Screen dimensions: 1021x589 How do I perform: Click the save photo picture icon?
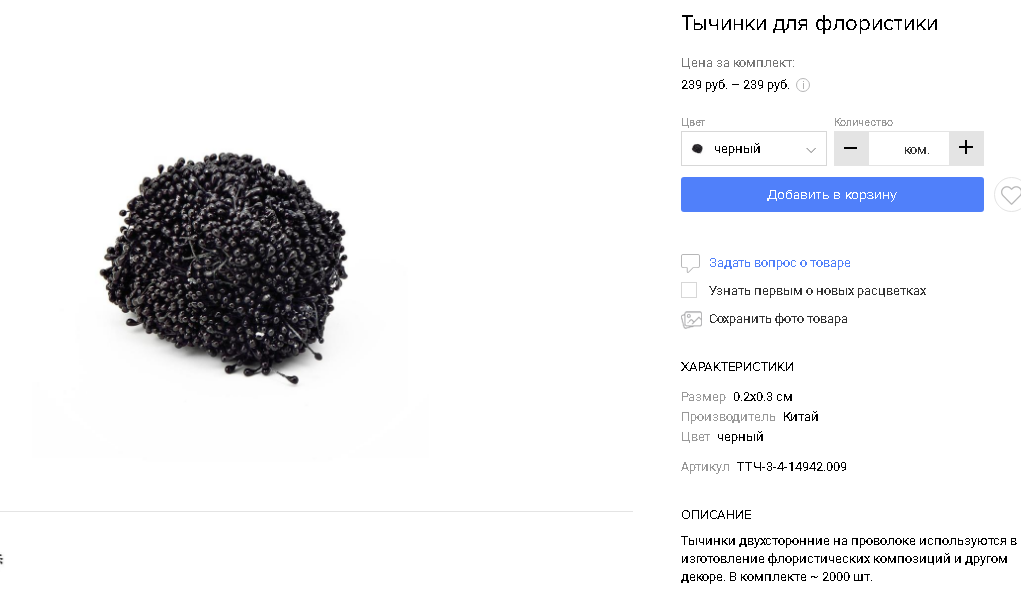tap(691, 320)
